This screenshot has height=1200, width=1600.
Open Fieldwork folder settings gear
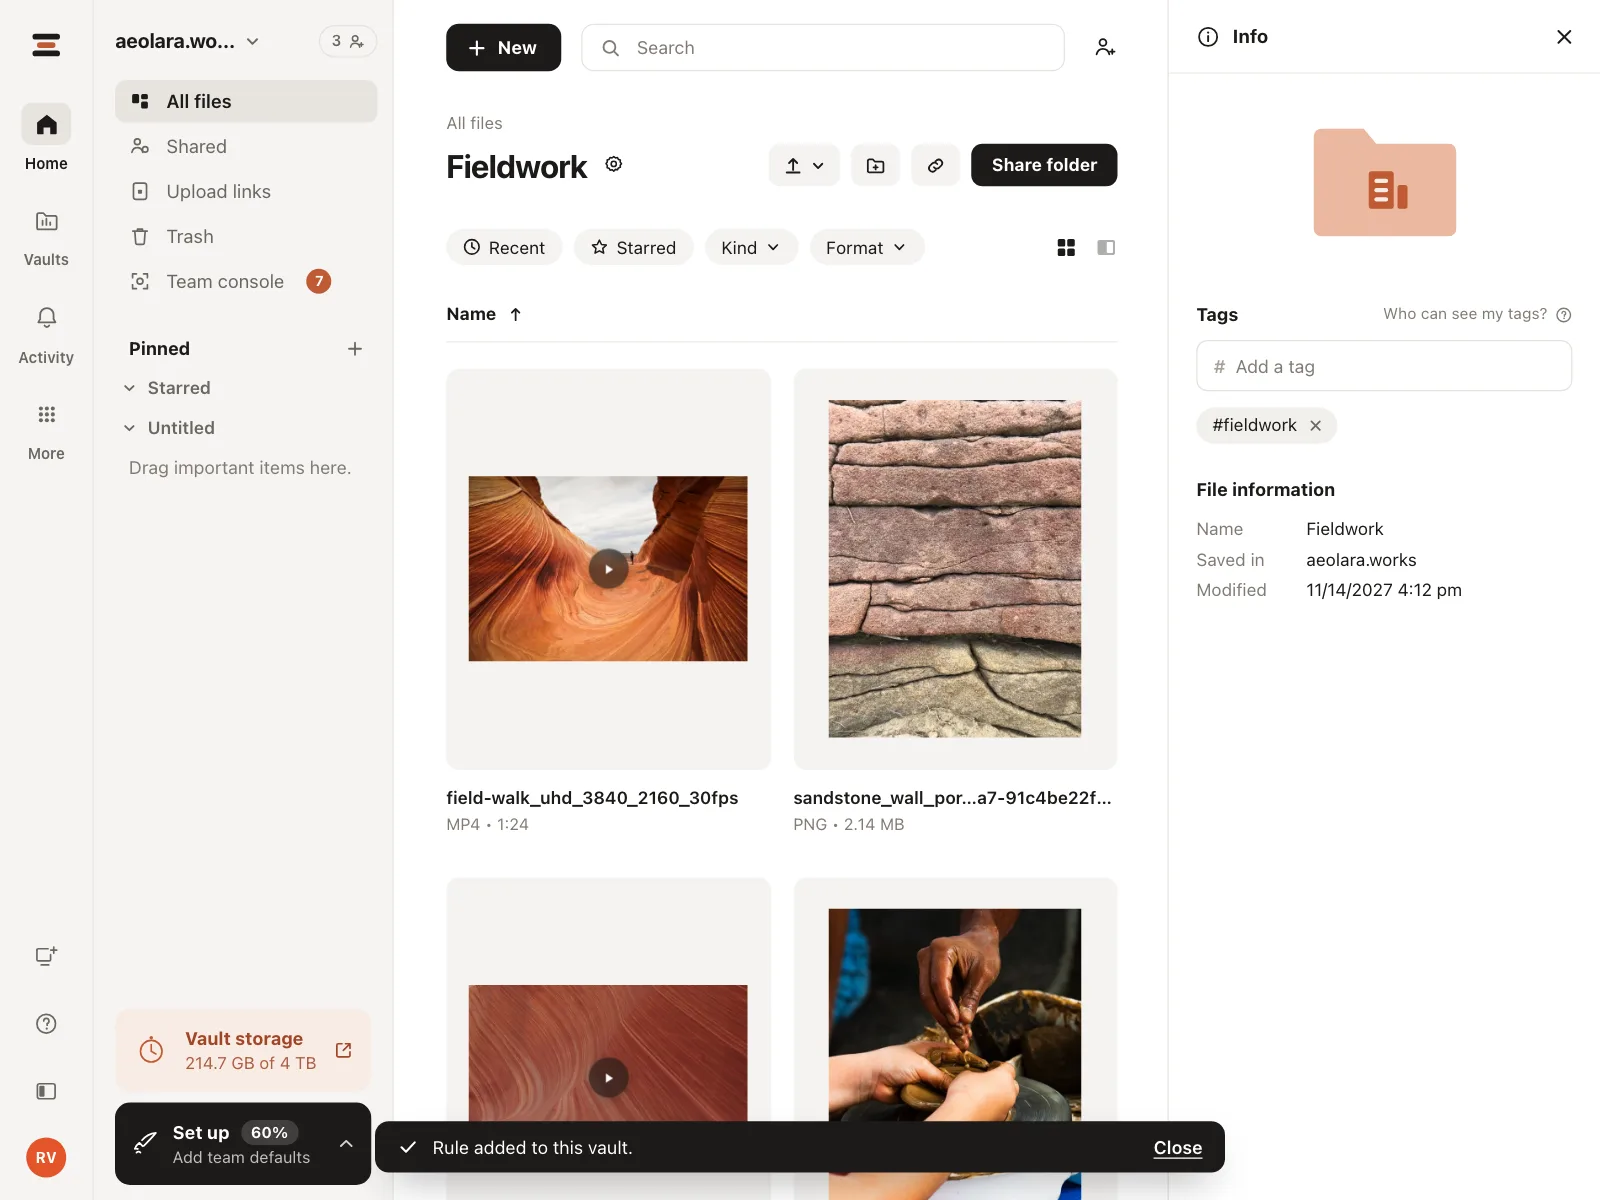614,164
